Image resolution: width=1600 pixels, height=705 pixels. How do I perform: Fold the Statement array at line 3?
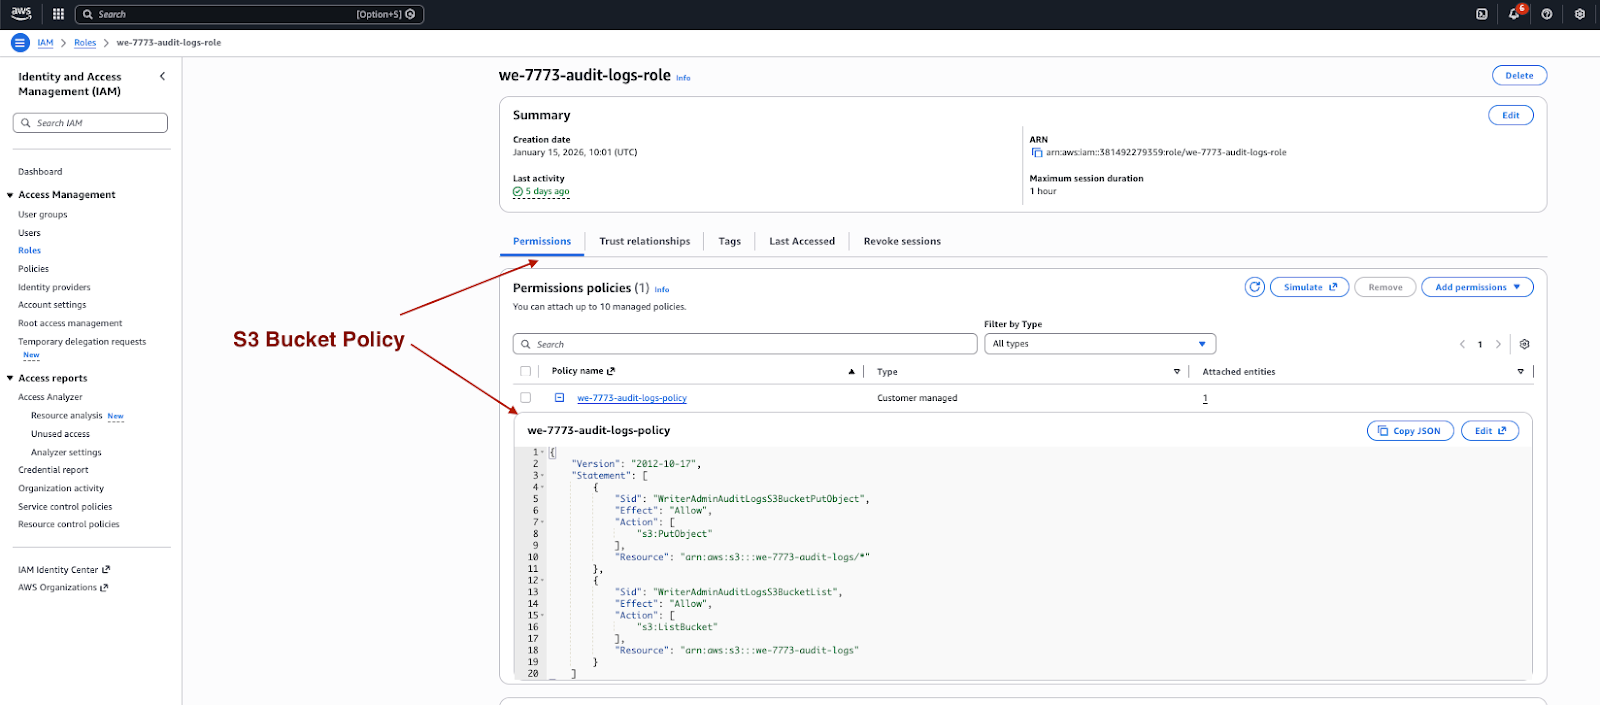coord(543,476)
